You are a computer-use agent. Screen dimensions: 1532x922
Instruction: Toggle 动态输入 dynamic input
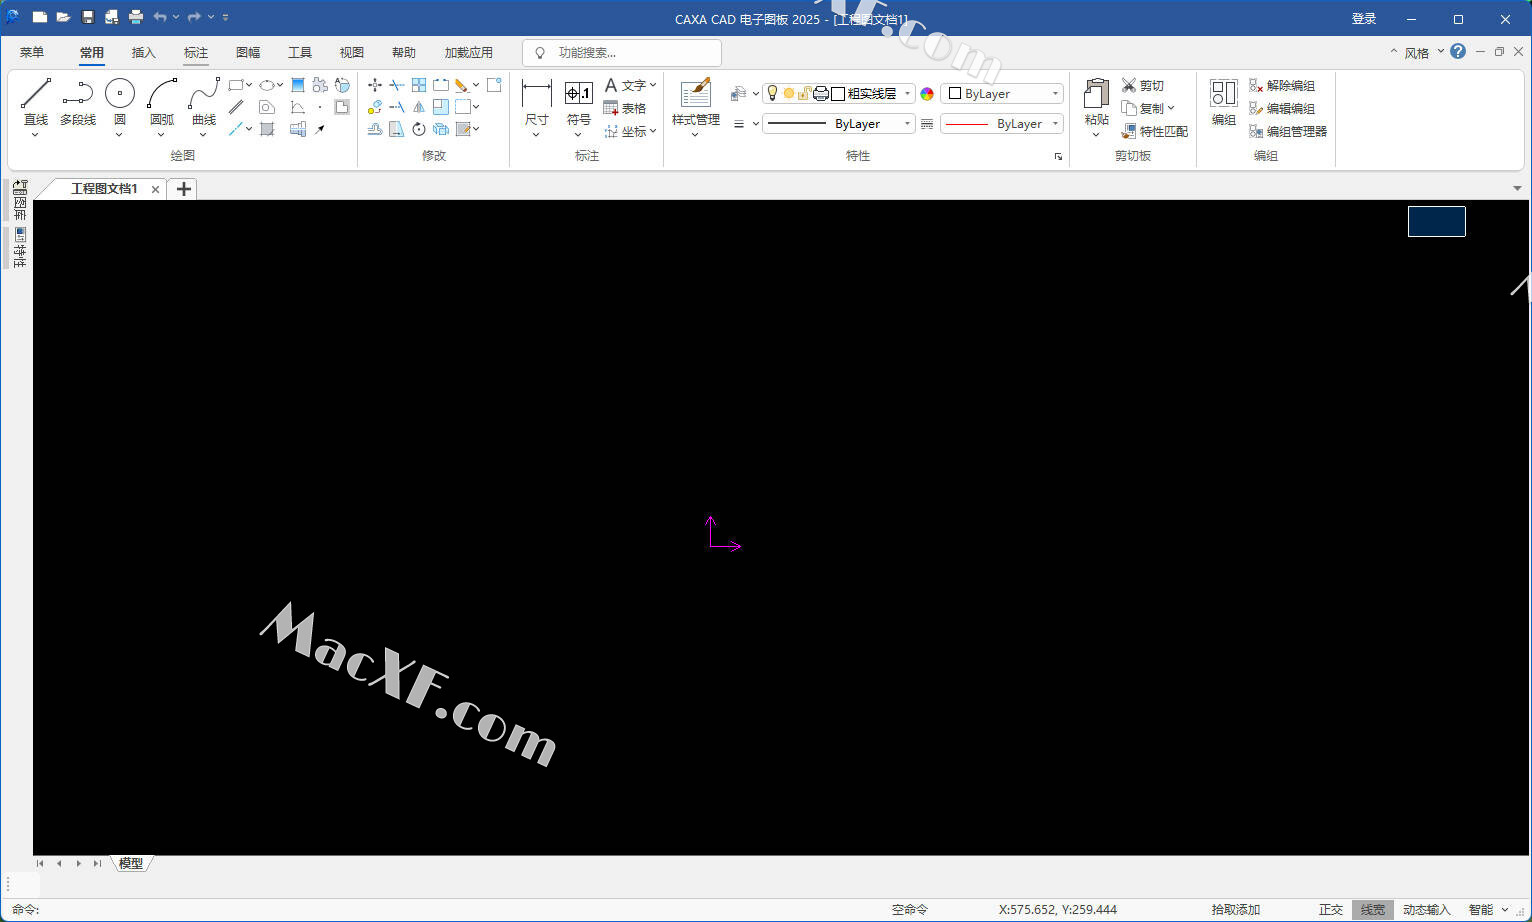tap(1426, 910)
